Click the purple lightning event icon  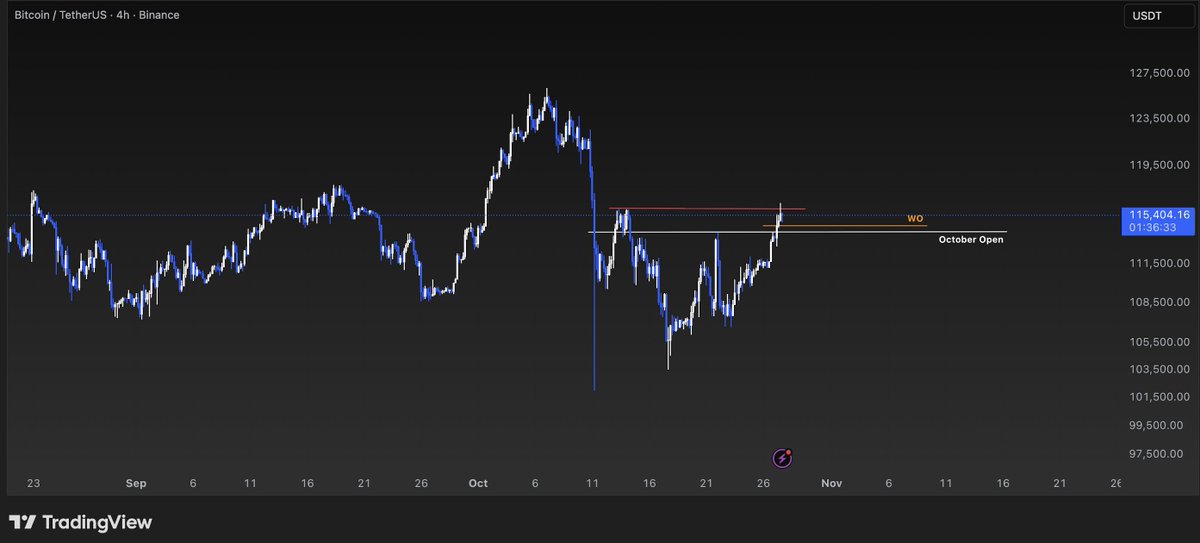782,458
